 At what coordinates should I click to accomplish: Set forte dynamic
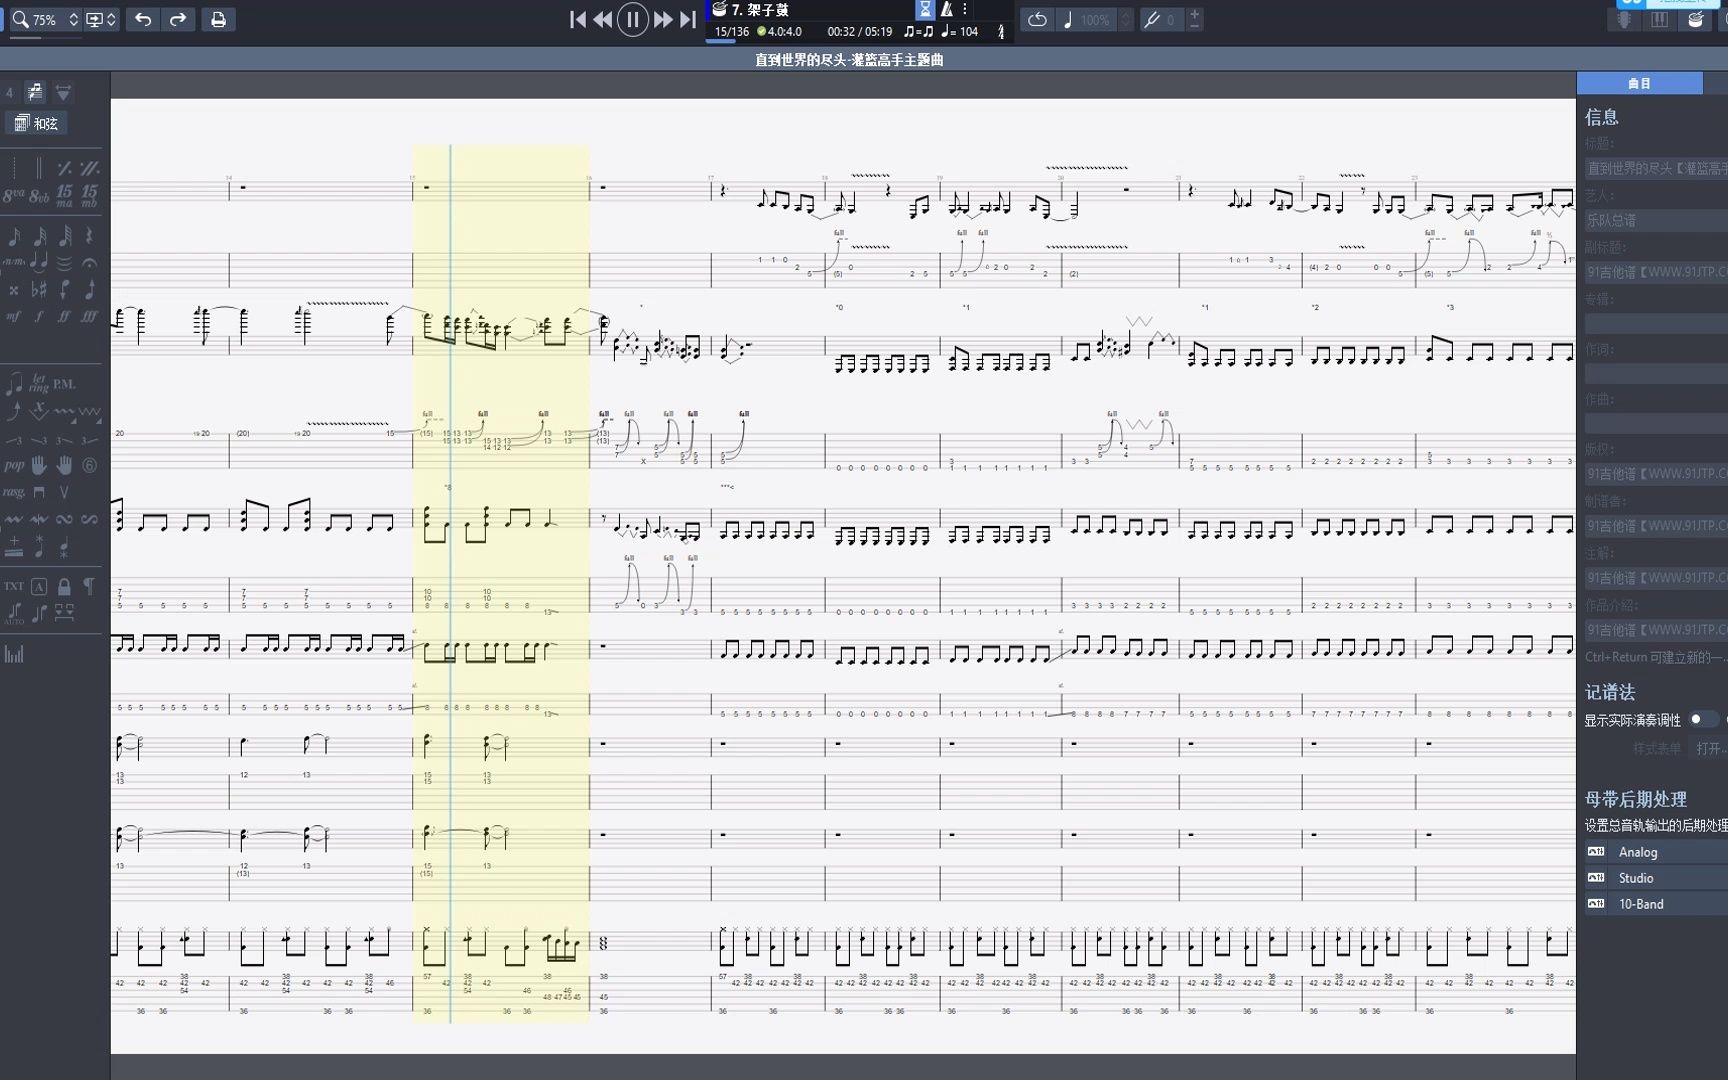click(39, 316)
